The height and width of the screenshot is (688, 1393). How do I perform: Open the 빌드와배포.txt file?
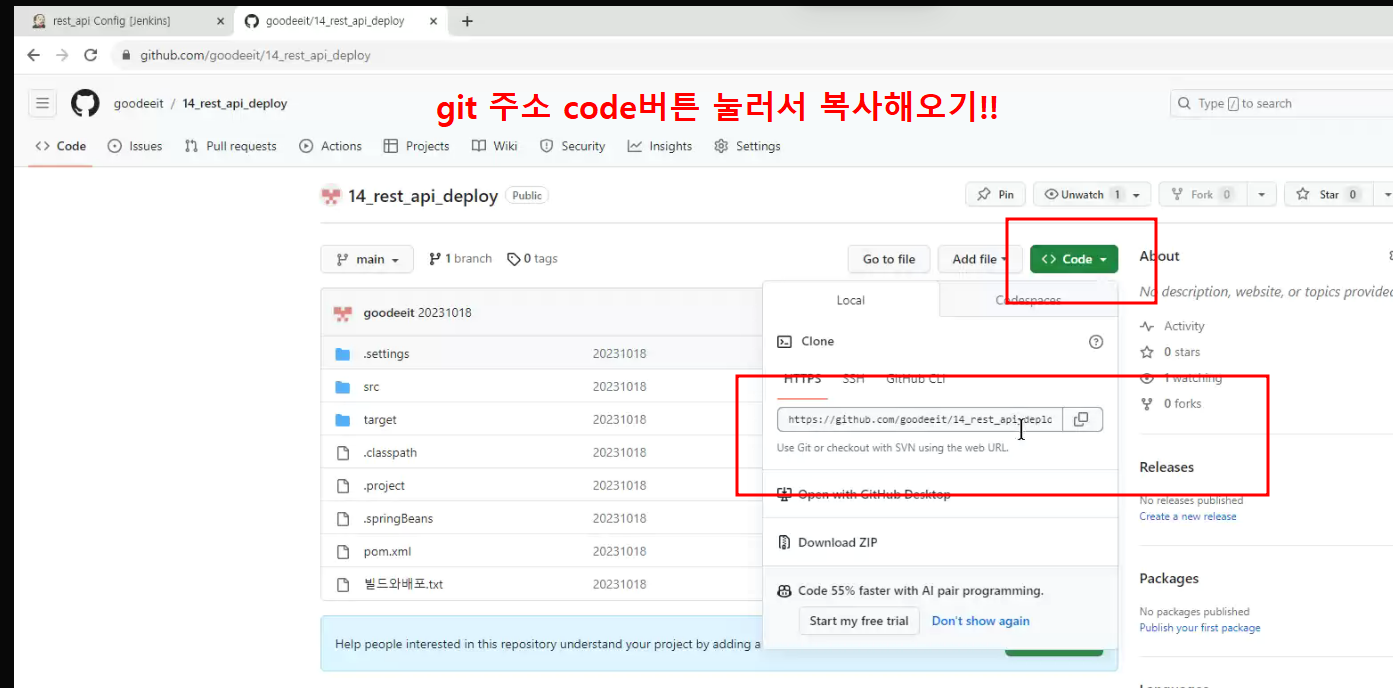(403, 584)
